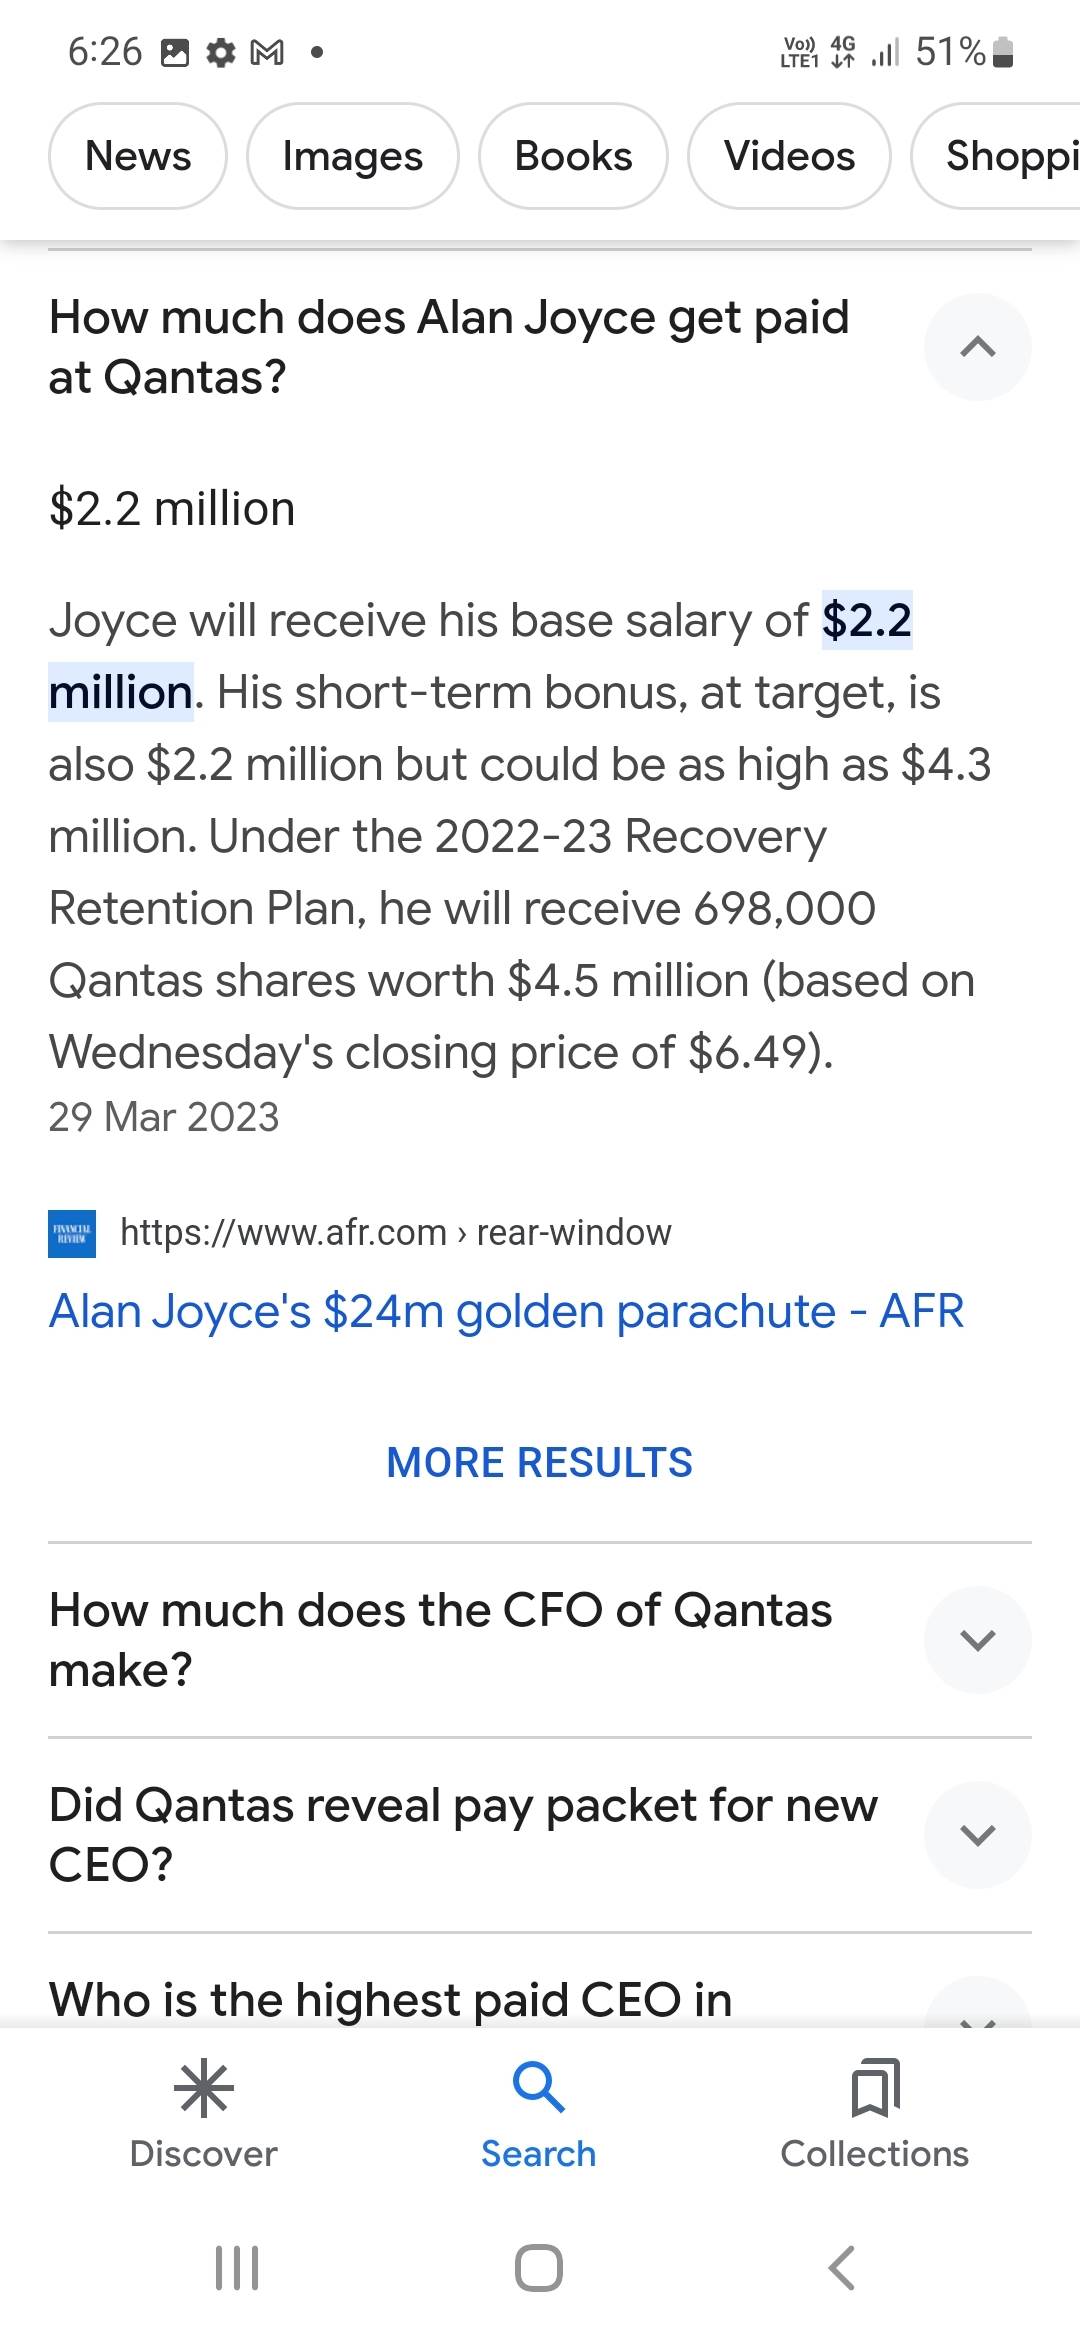Collapse the Alan Joyce pay answer

tap(978, 347)
